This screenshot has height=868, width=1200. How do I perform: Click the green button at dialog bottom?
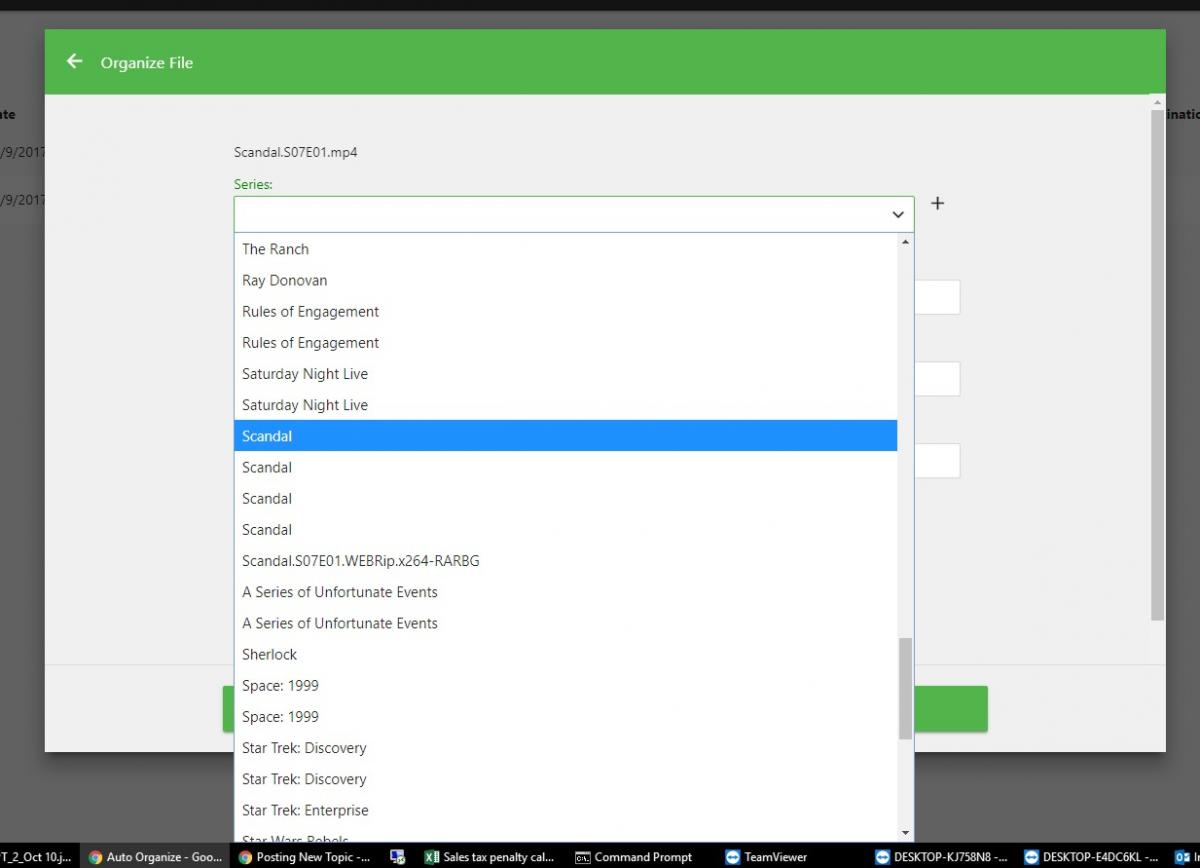(950, 708)
